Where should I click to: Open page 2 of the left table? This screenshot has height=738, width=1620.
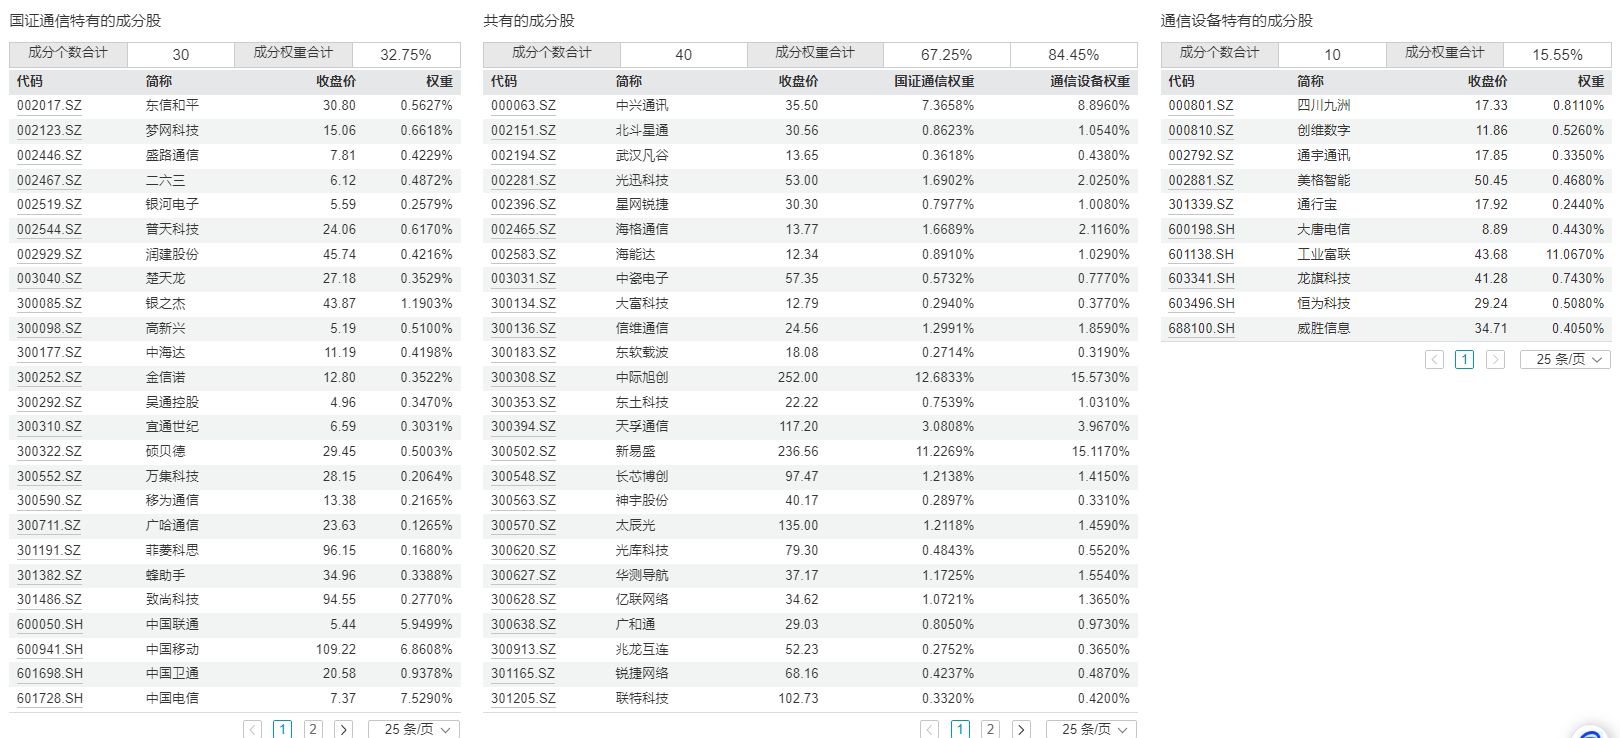pos(313,729)
